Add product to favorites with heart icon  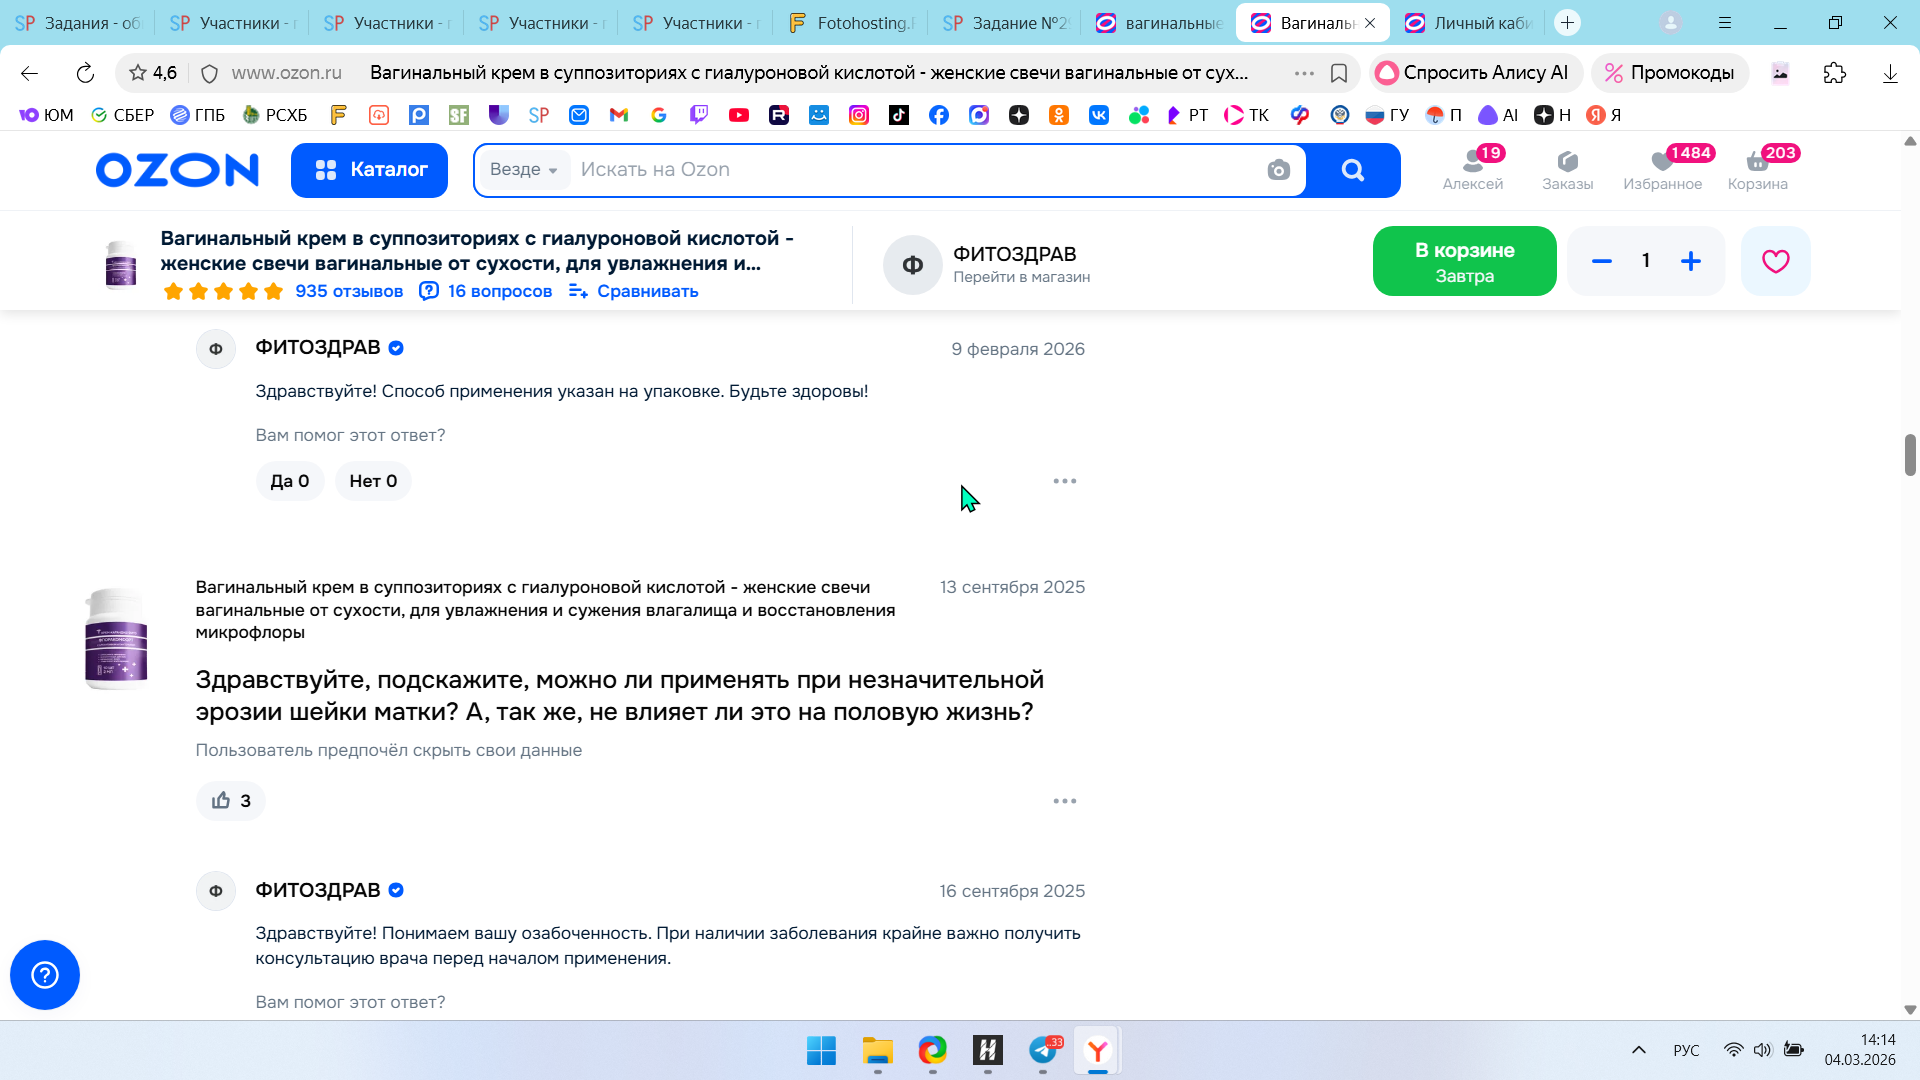pos(1775,261)
